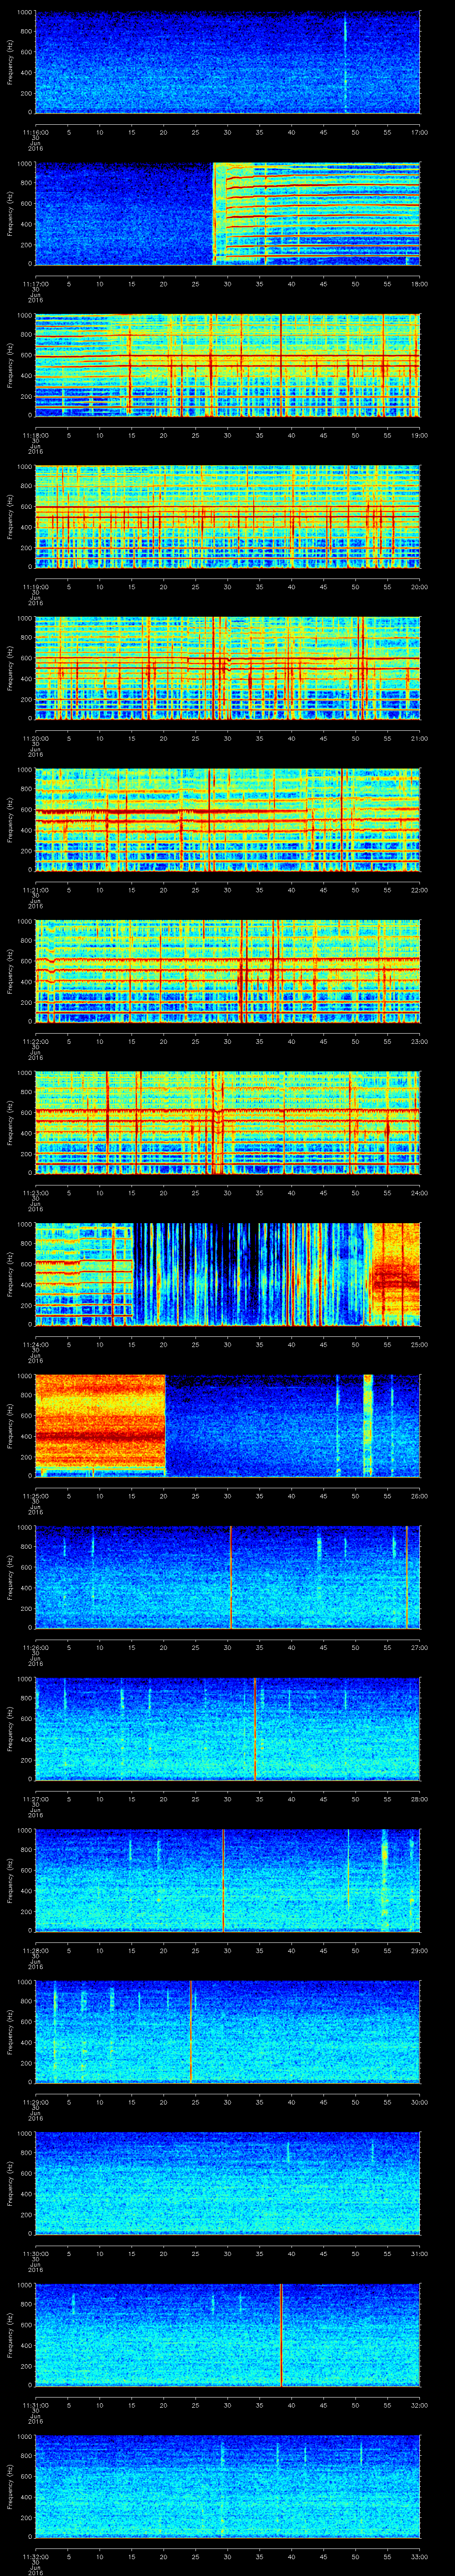The image size is (455, 2576).
Task: Click the 11:28:00 start time label
Action: [x=35, y=1950]
